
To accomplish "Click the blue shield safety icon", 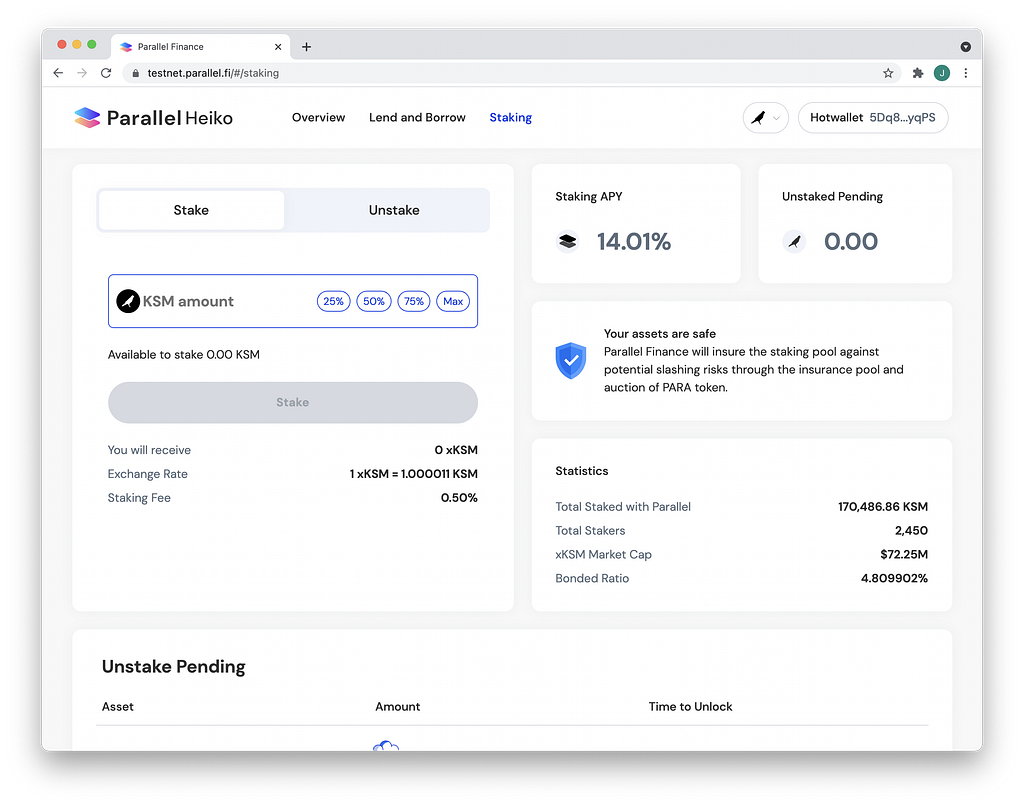I will [571, 361].
